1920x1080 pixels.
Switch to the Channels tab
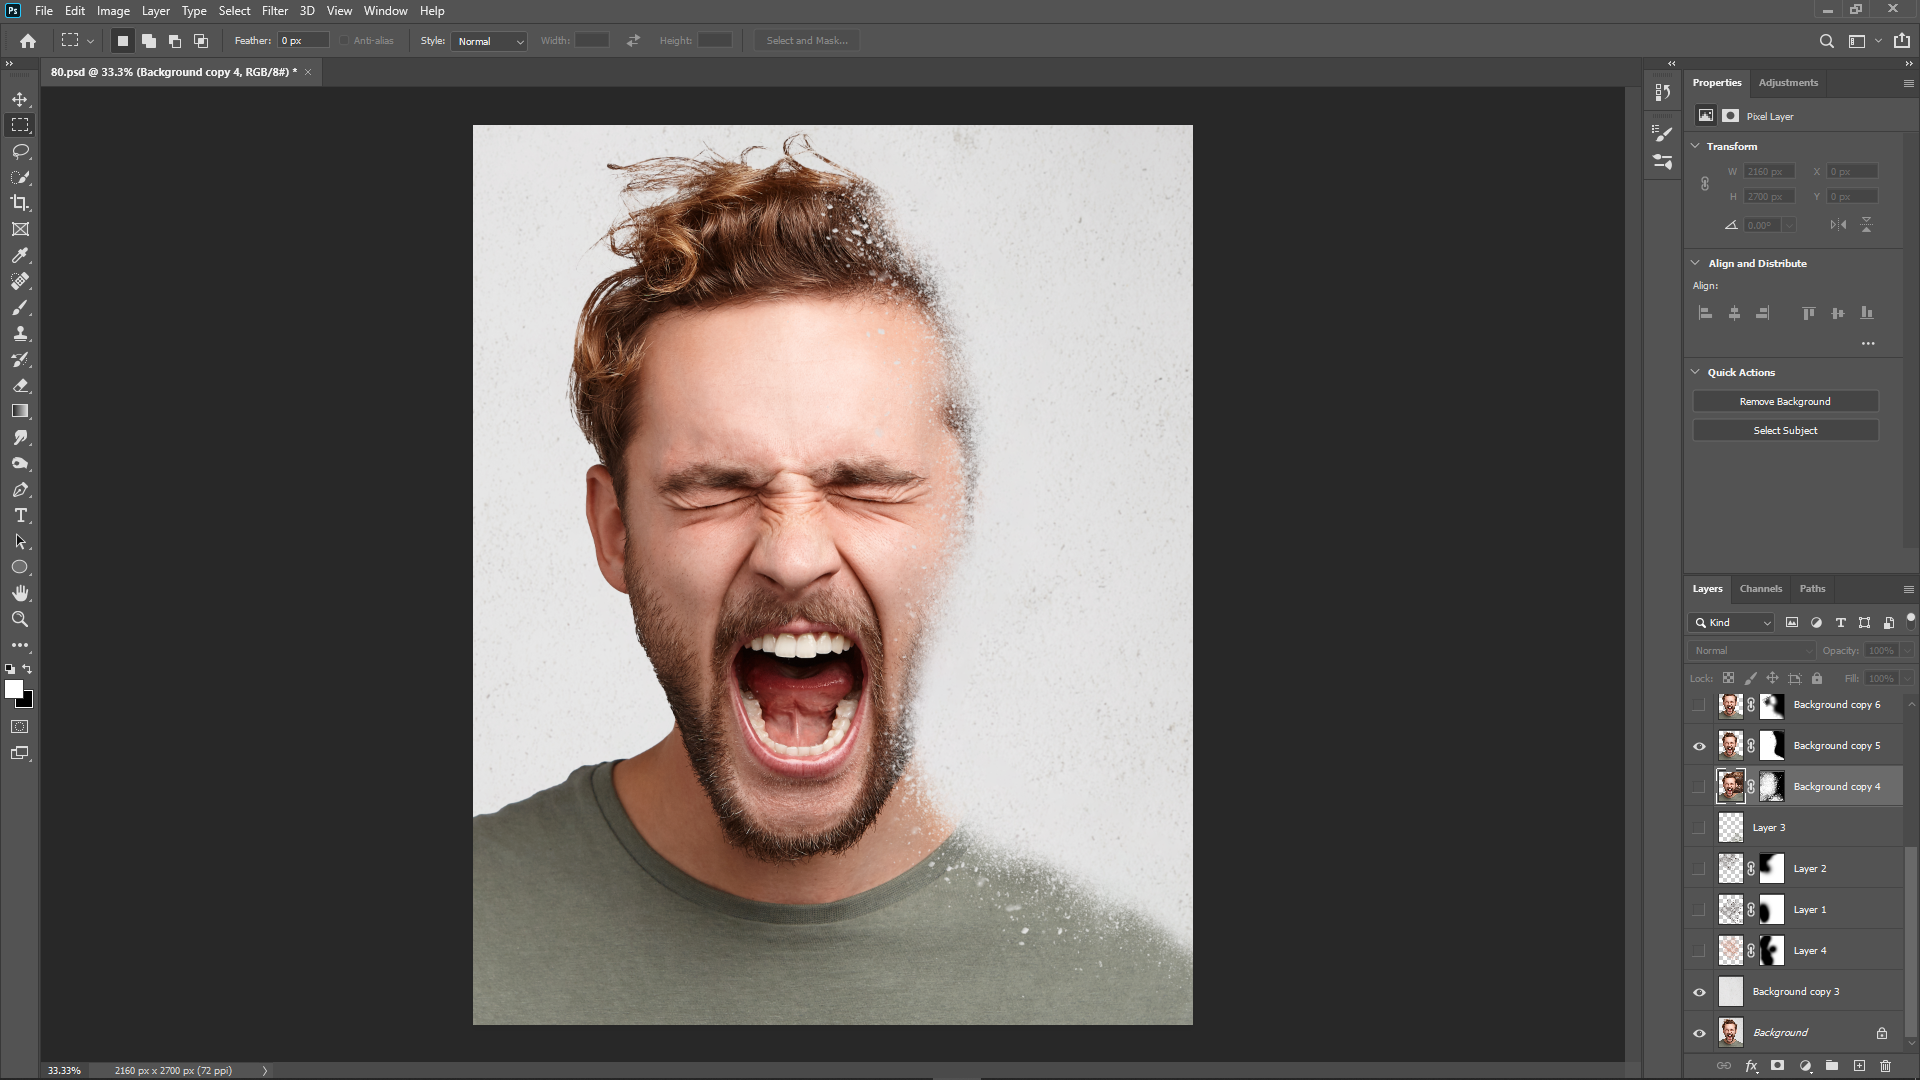coord(1760,589)
